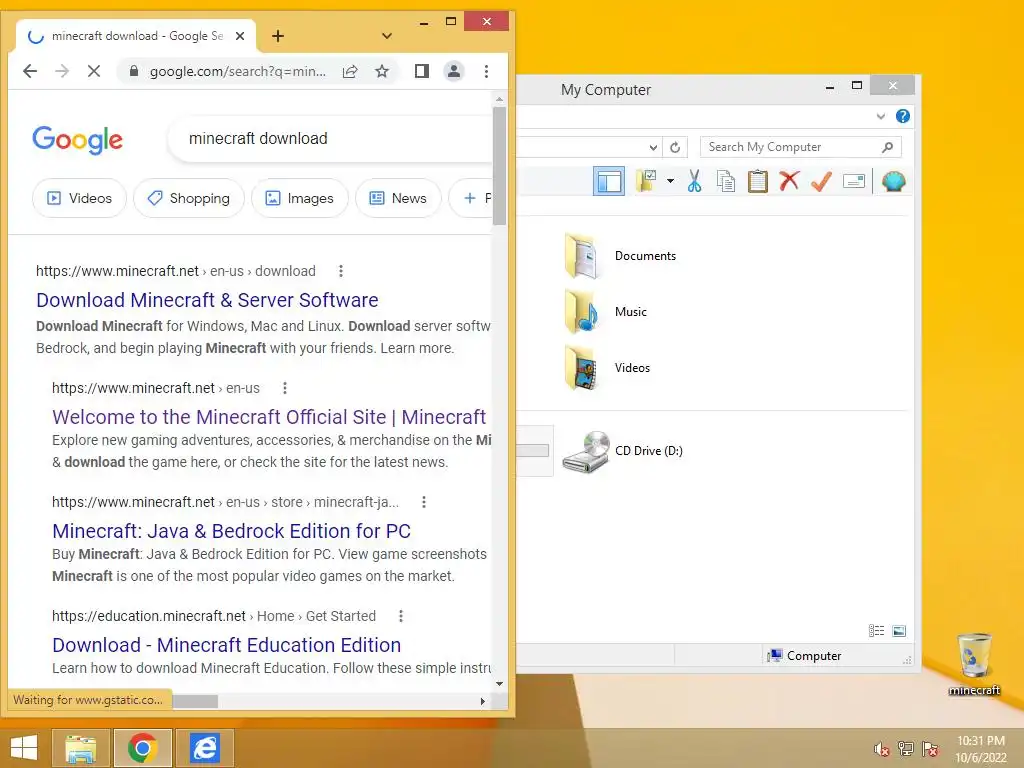Click the Copy pages icon in My Computer
Viewport: 1024px width, 768px height.
[x=726, y=181]
